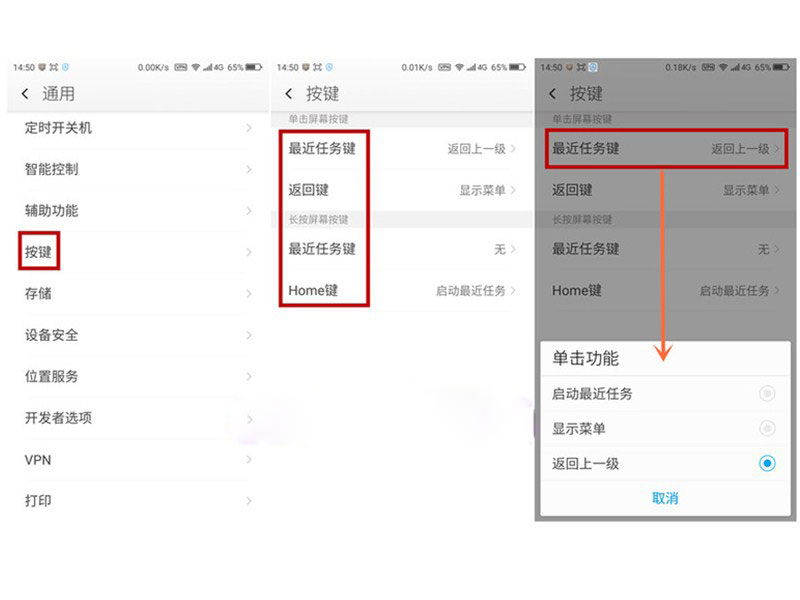The width and height of the screenshot is (800, 600).
Task: Tap 显示菜单 value in middle screen
Action: click(x=482, y=190)
